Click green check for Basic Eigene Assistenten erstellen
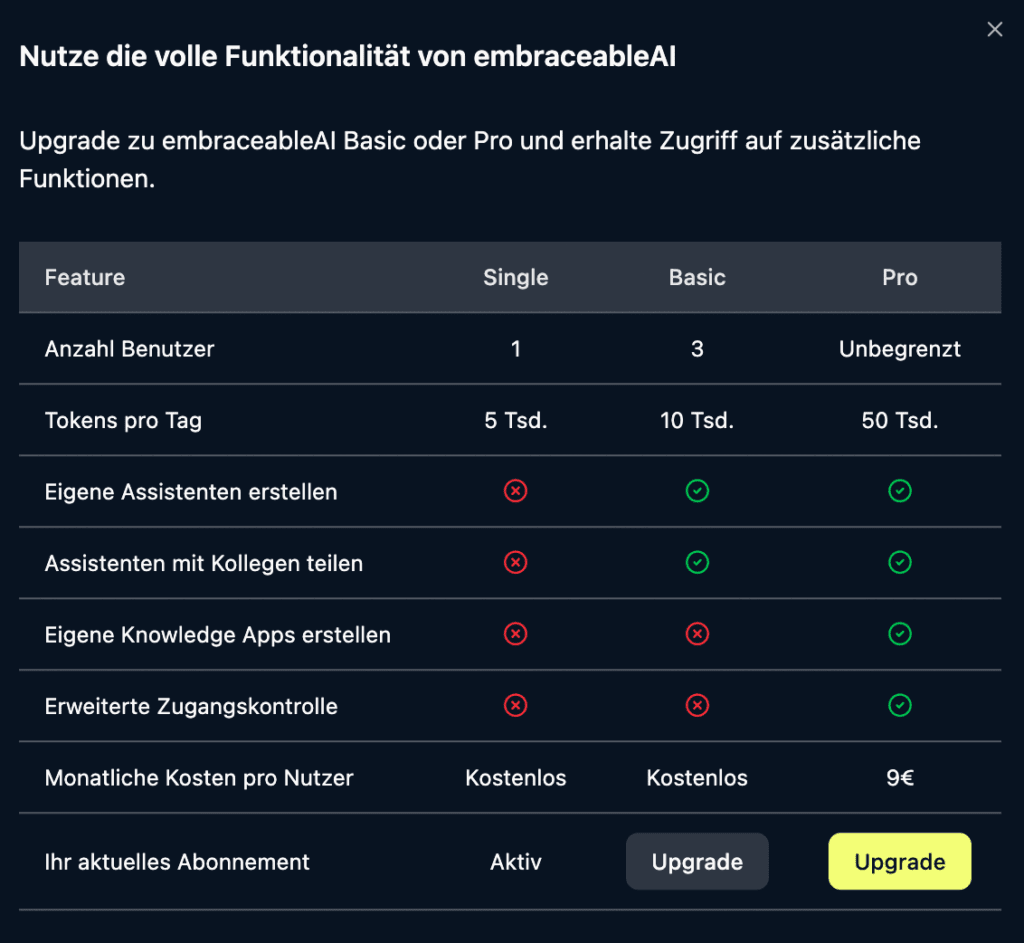The image size is (1024, 943). [x=697, y=491]
